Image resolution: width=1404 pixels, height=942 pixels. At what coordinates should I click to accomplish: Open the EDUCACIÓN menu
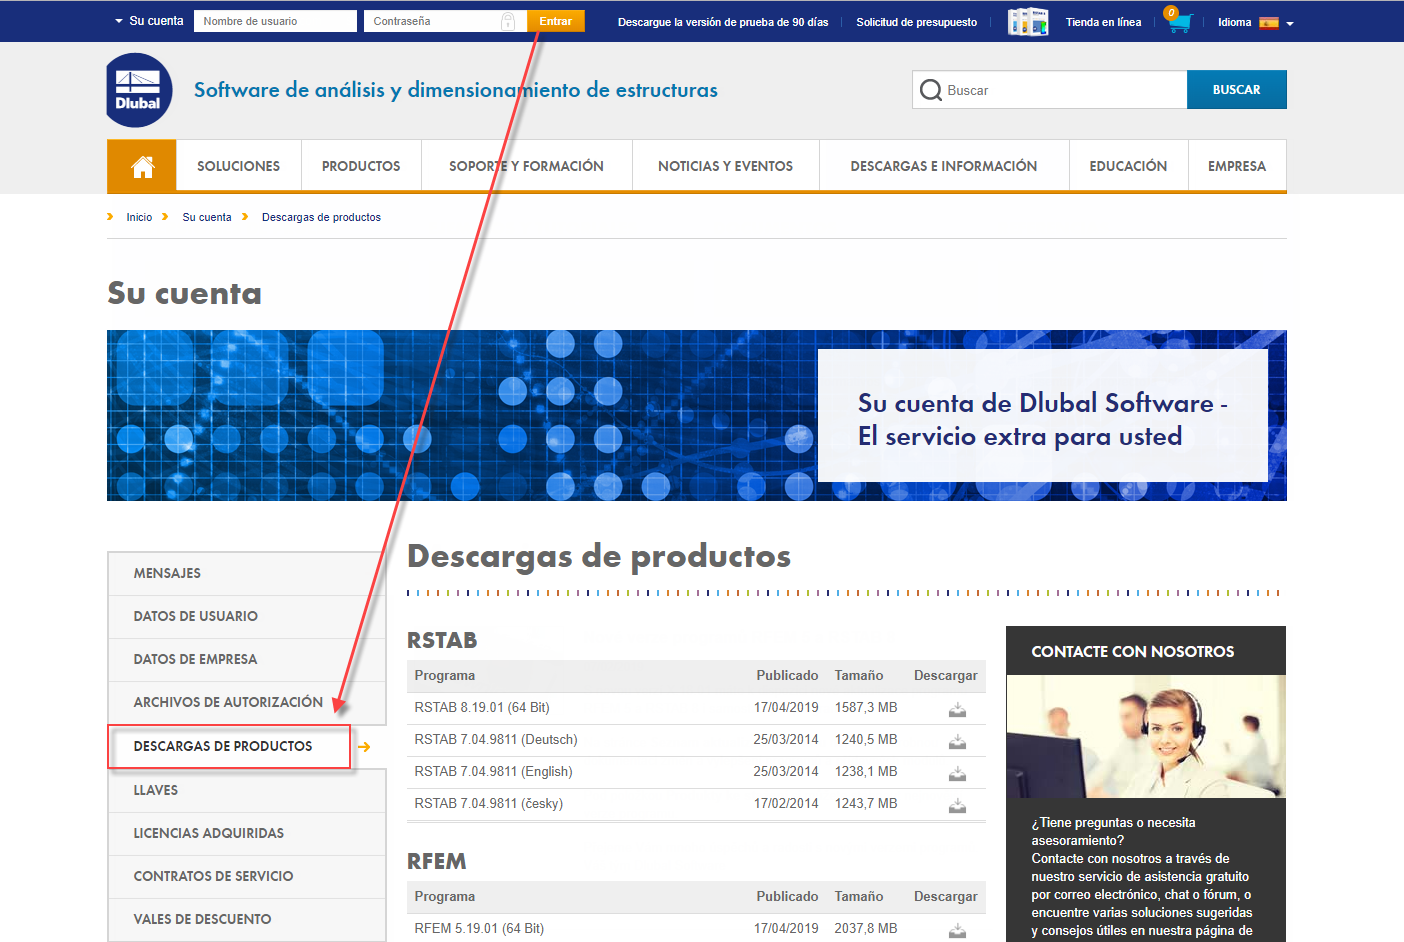pyautogui.click(x=1128, y=166)
